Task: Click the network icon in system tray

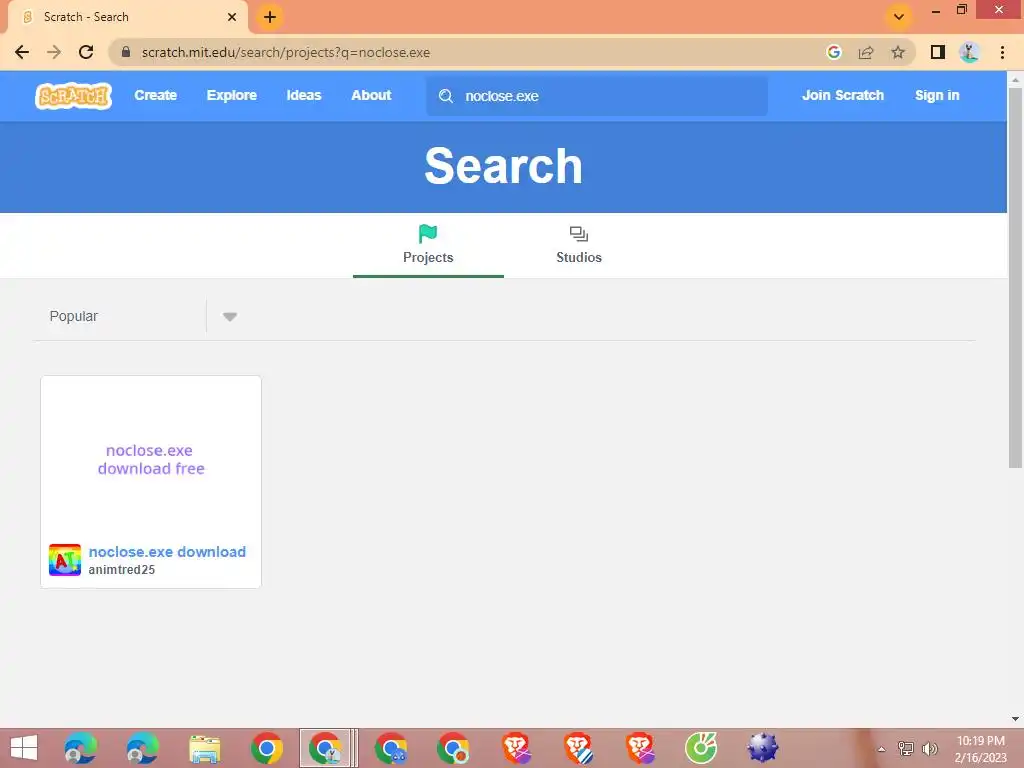Action: [906, 749]
